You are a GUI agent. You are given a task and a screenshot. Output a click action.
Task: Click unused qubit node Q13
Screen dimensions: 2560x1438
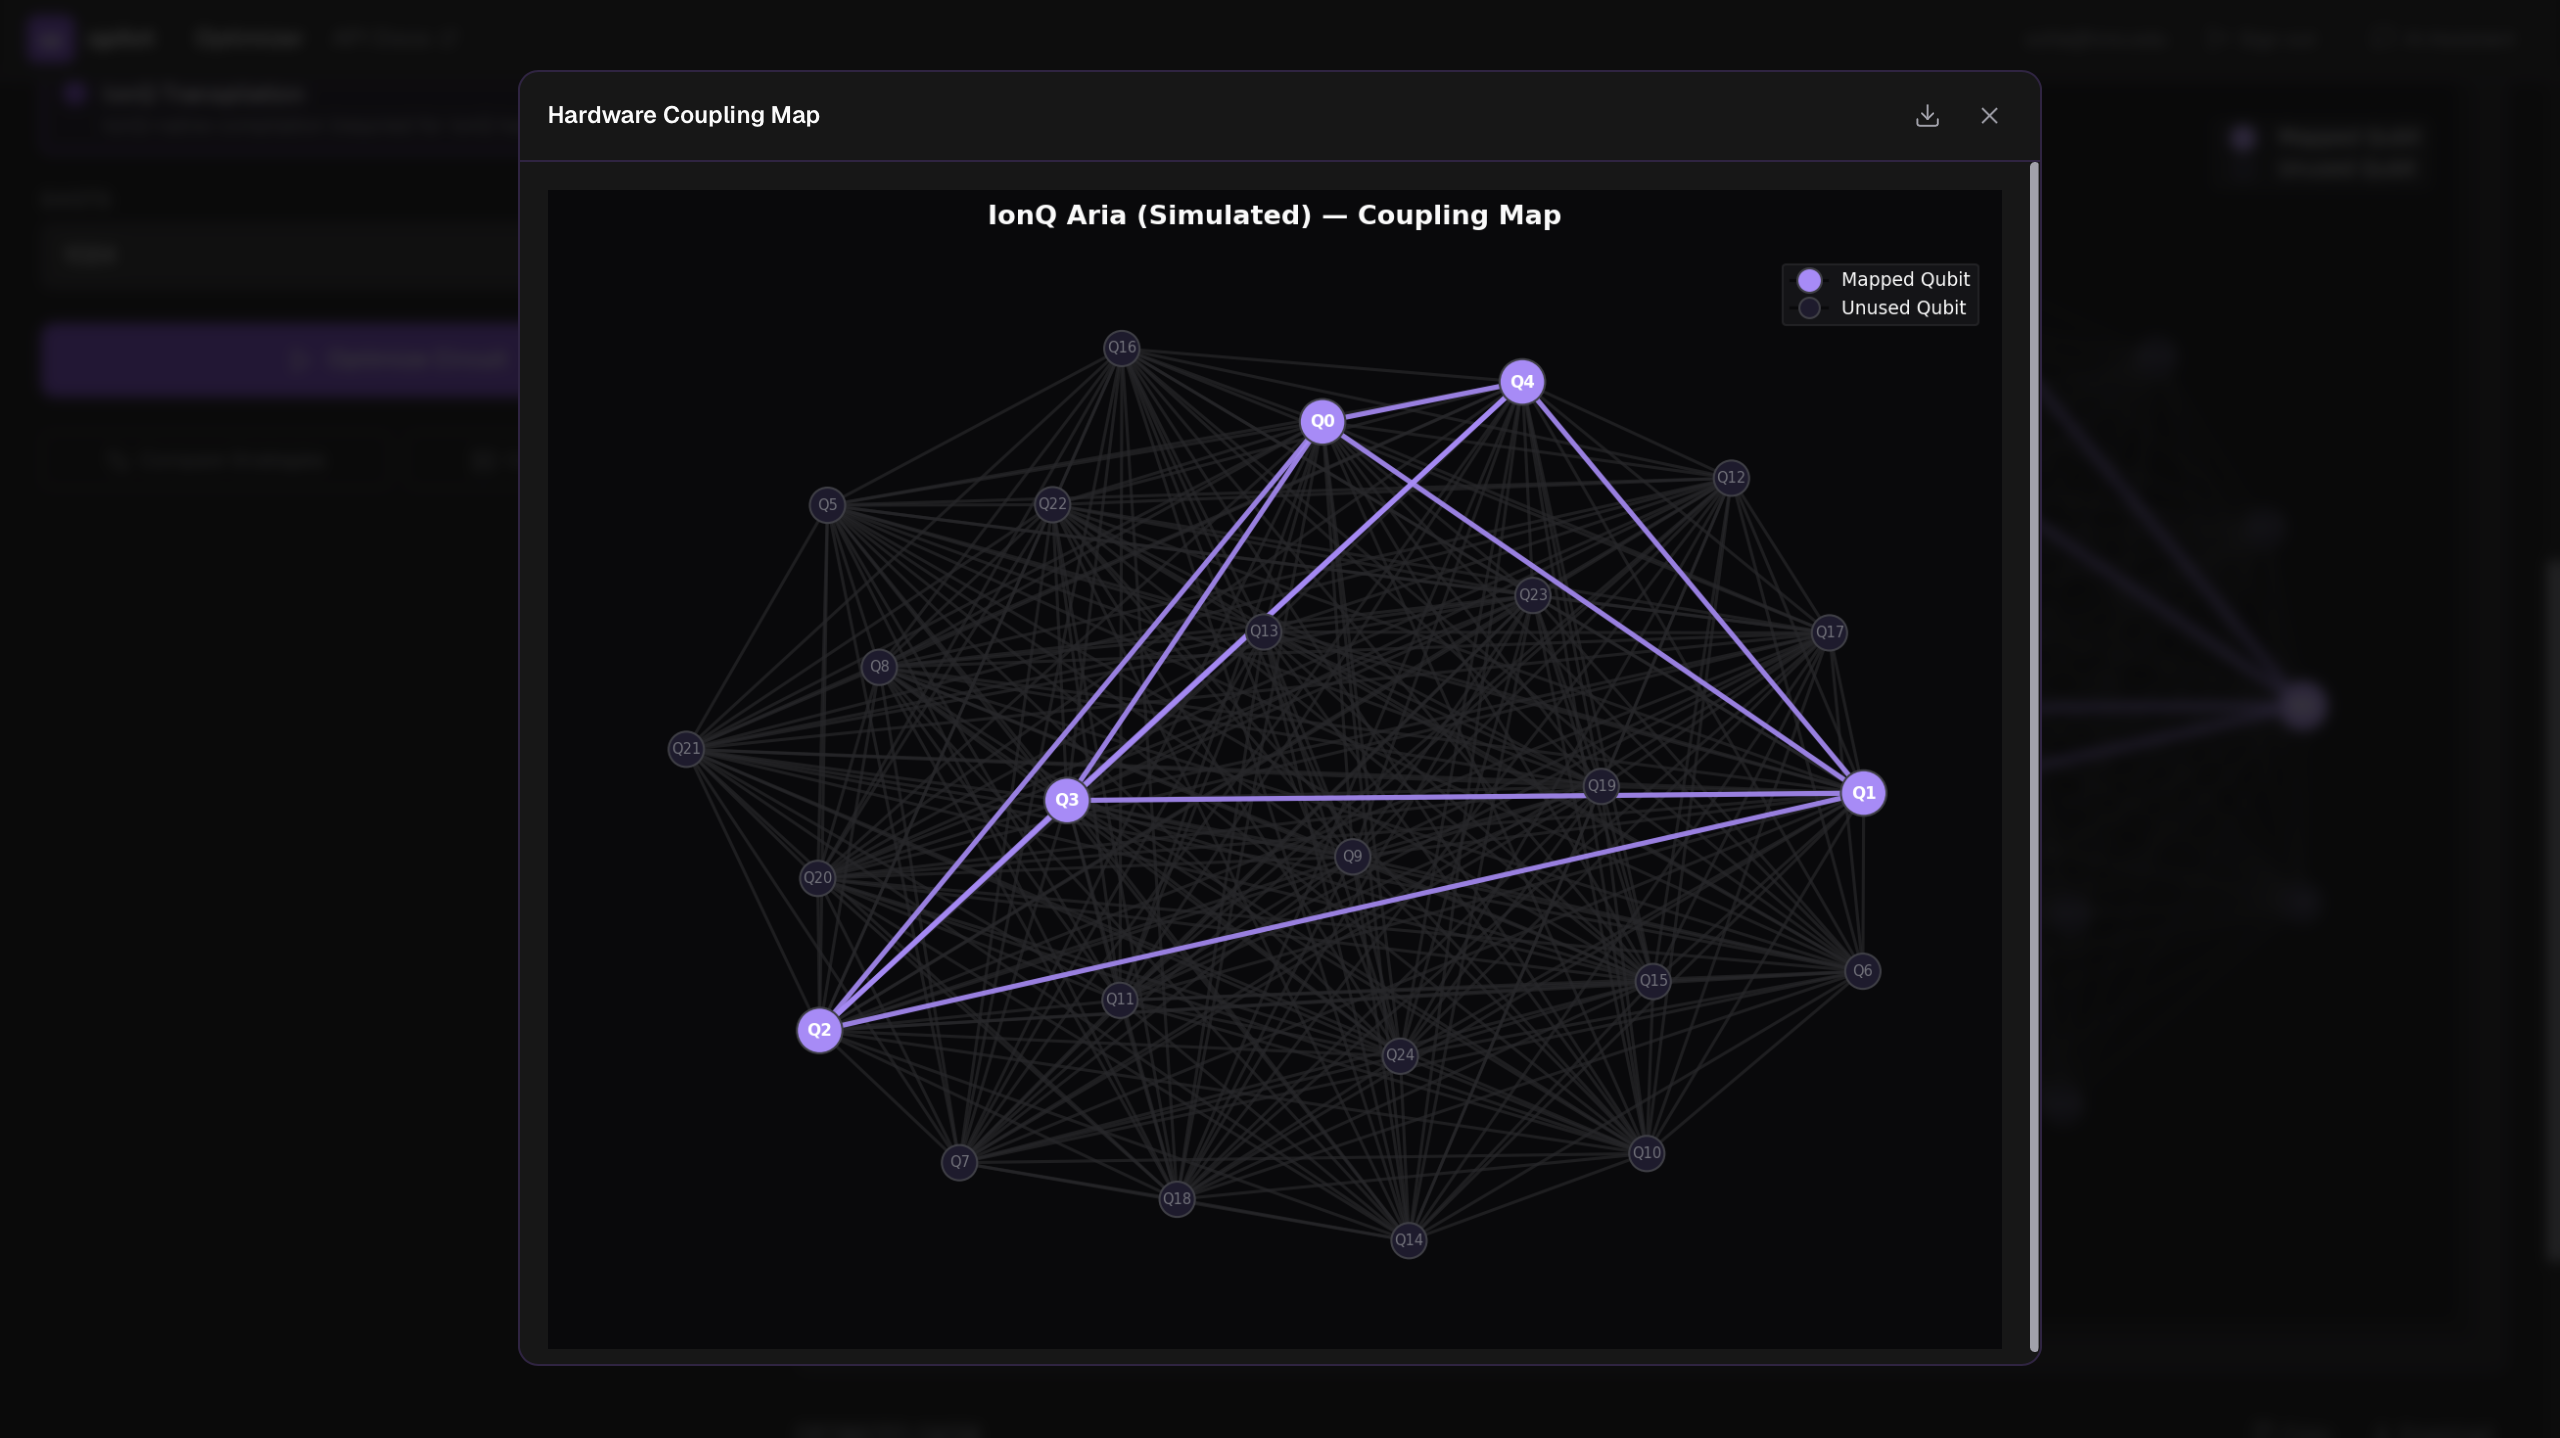pyautogui.click(x=1262, y=631)
